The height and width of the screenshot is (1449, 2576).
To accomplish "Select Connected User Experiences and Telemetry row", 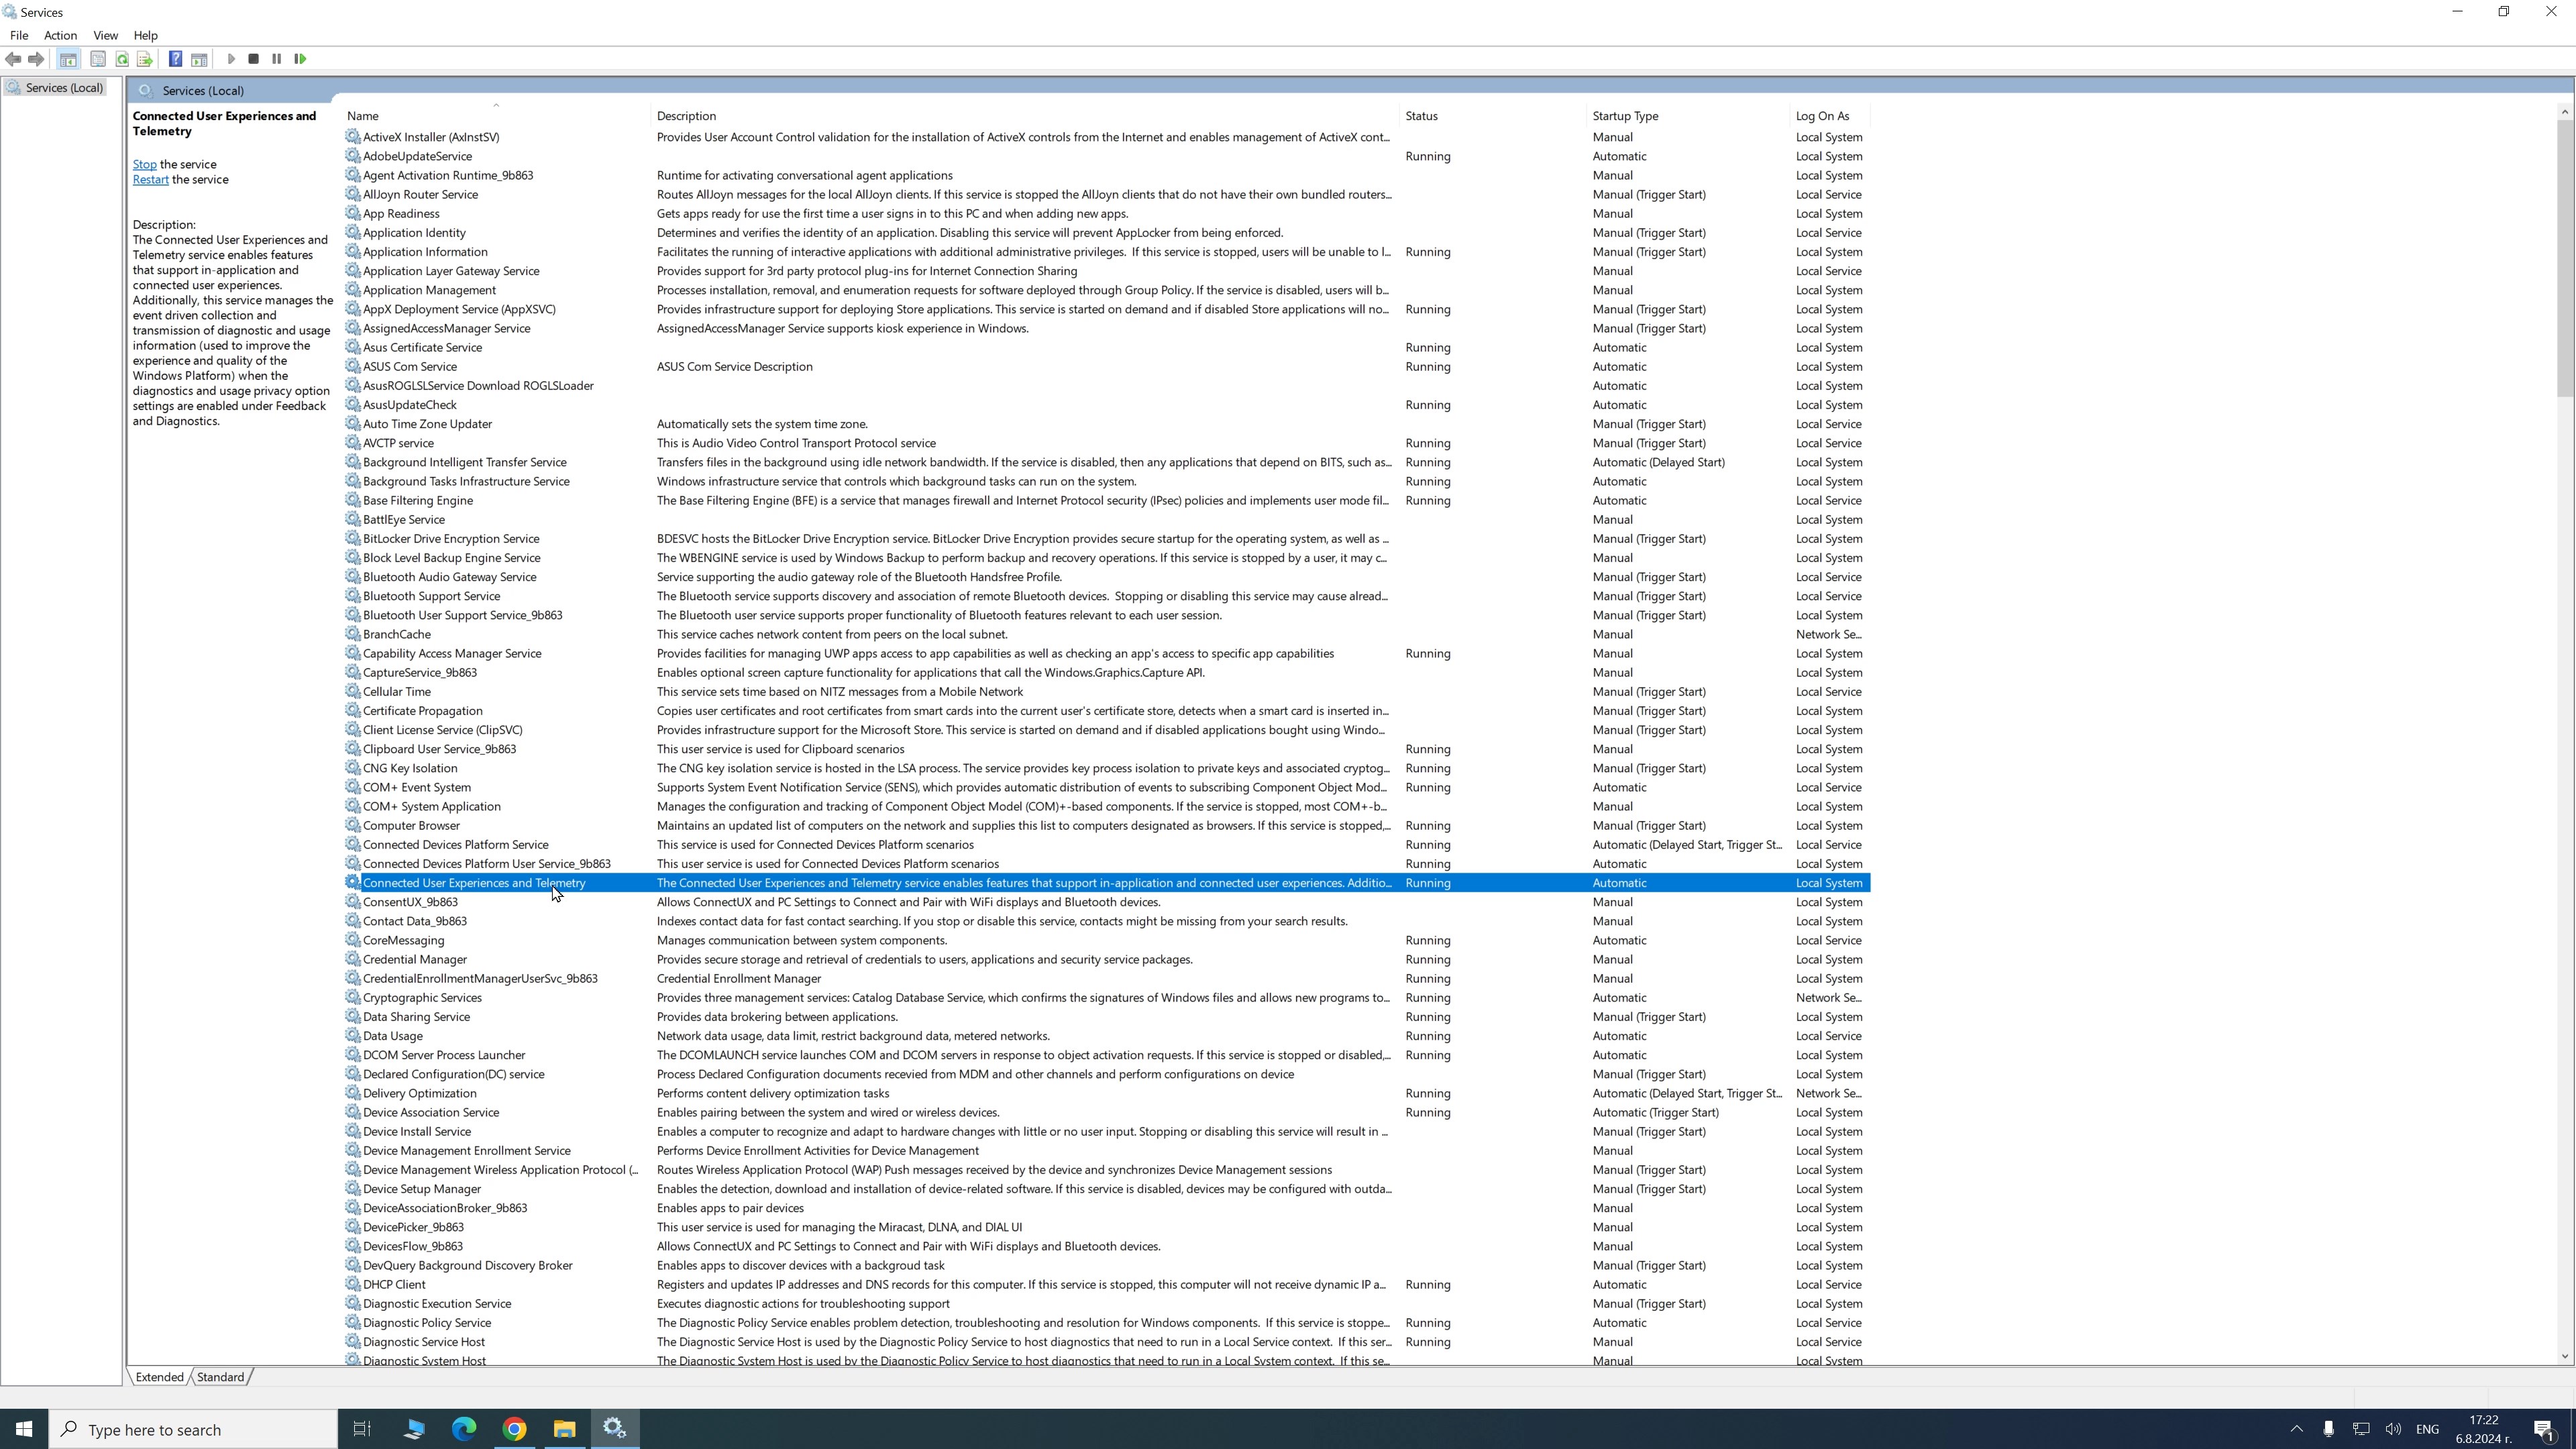I will pyautogui.click(x=1106, y=883).
